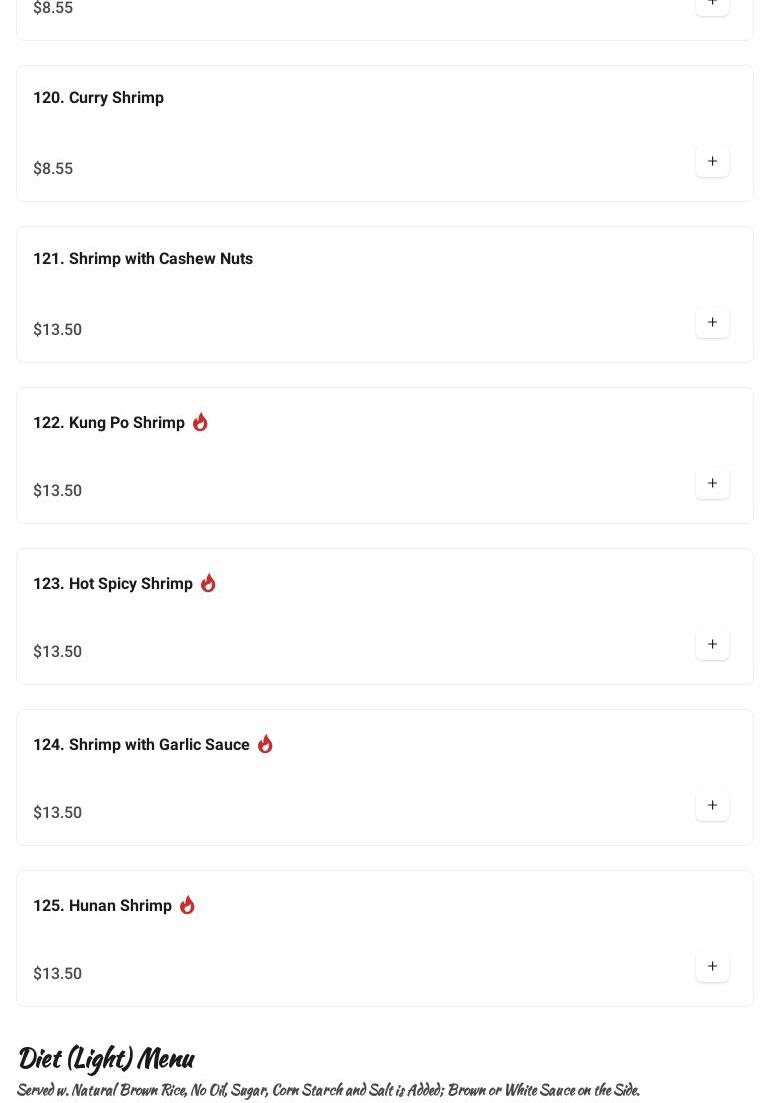Select the 125. Hunan Shrimp title

[x=102, y=906]
